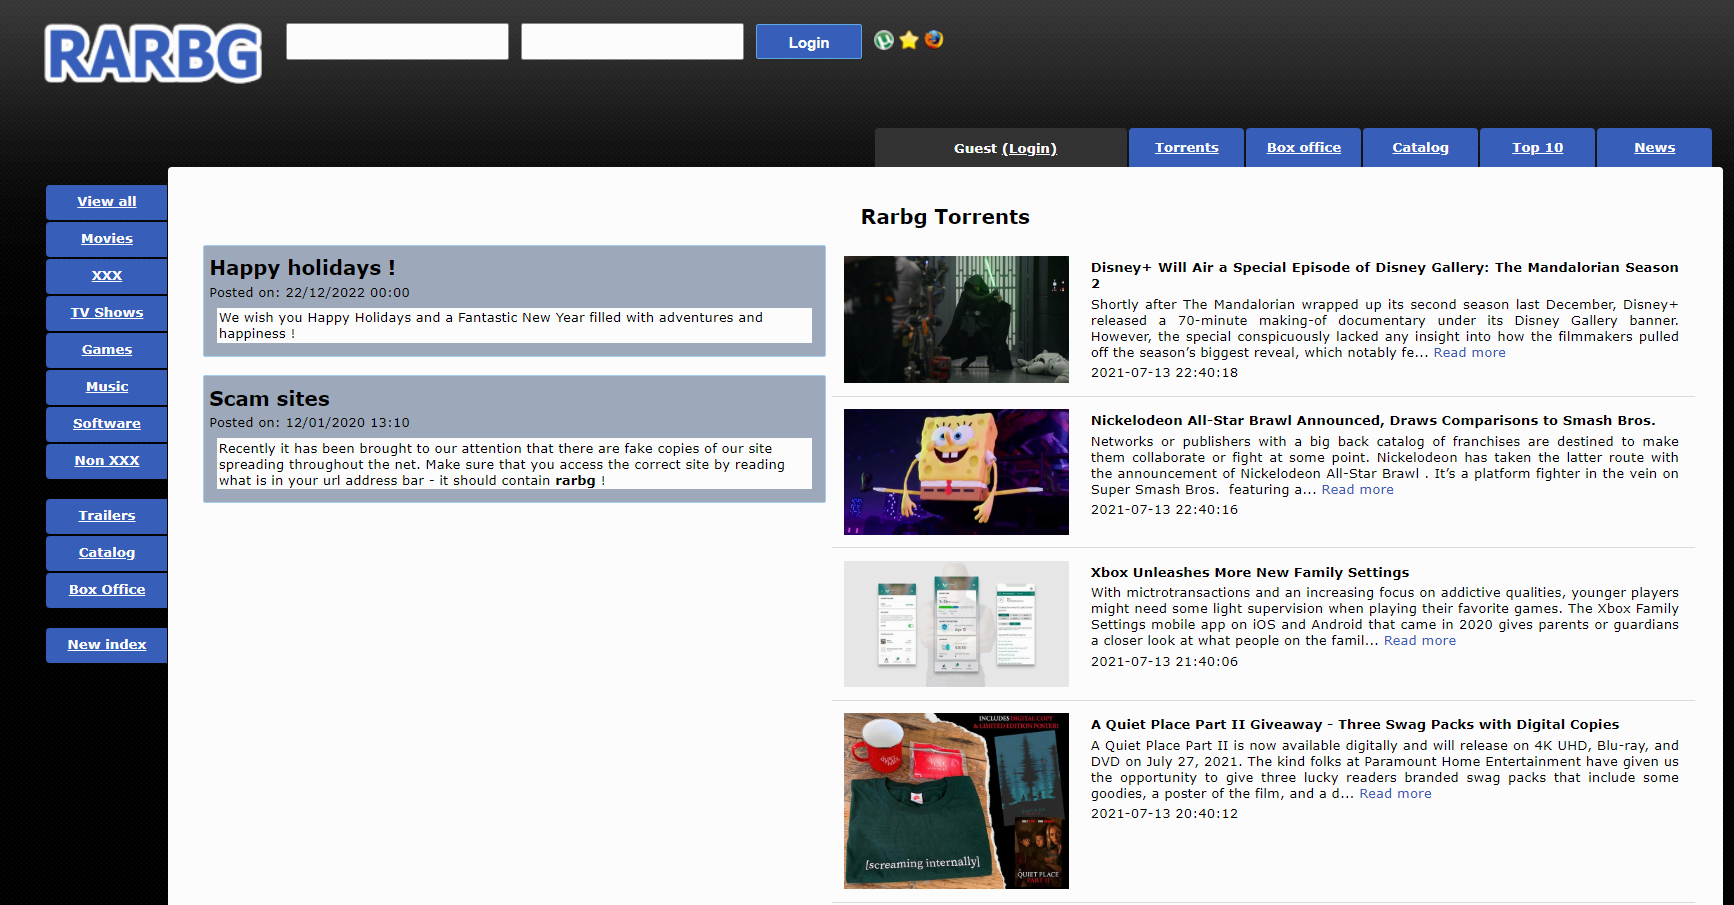Focus the password input field
Screen dimensions: 1734x905
(x=632, y=42)
